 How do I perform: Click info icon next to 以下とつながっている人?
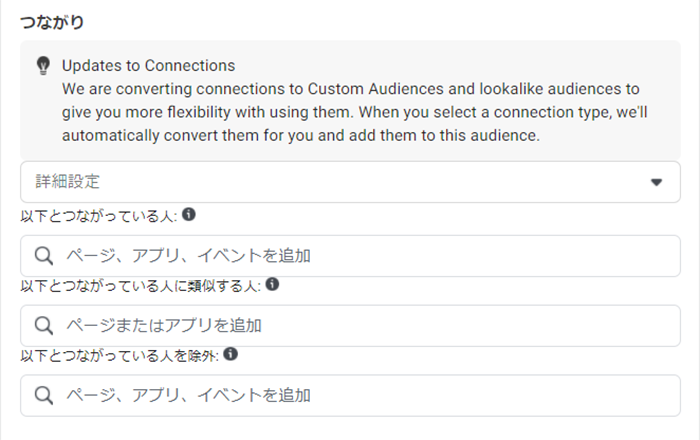tap(189, 214)
